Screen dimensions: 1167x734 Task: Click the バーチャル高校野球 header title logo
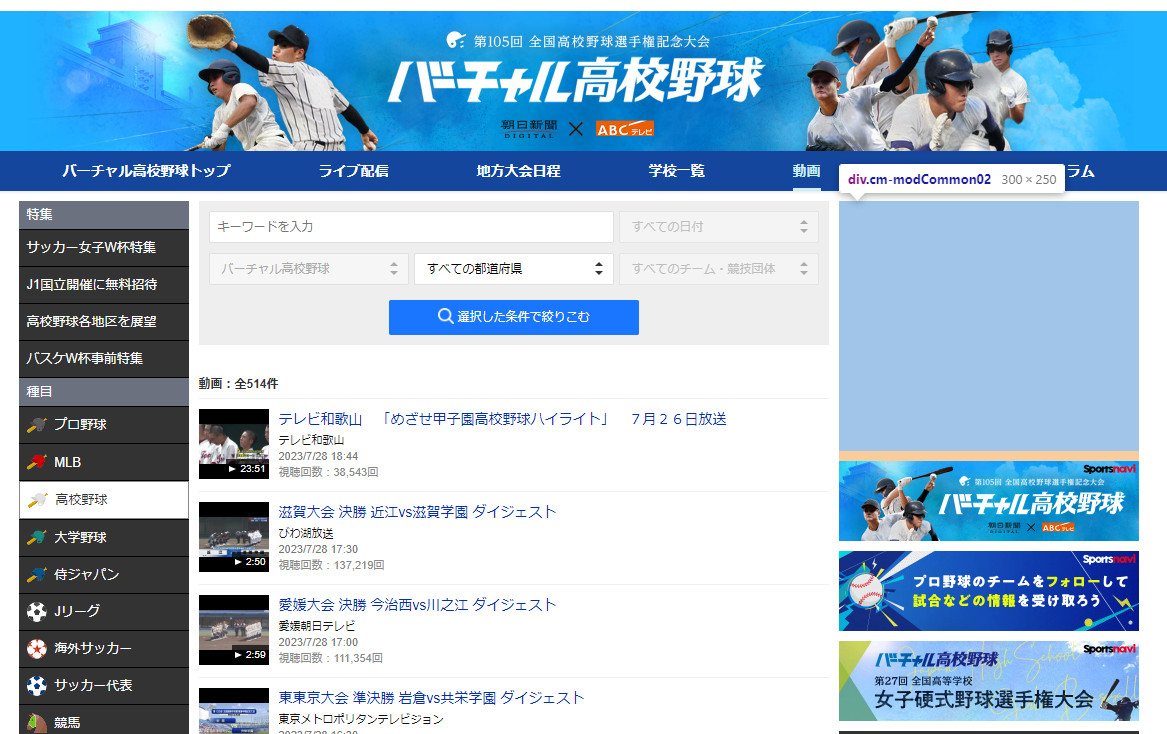(575, 80)
